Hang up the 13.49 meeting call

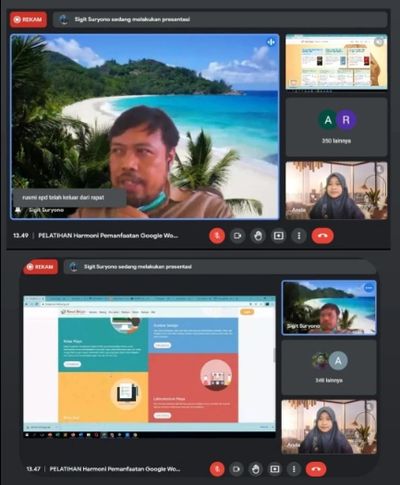[322, 236]
